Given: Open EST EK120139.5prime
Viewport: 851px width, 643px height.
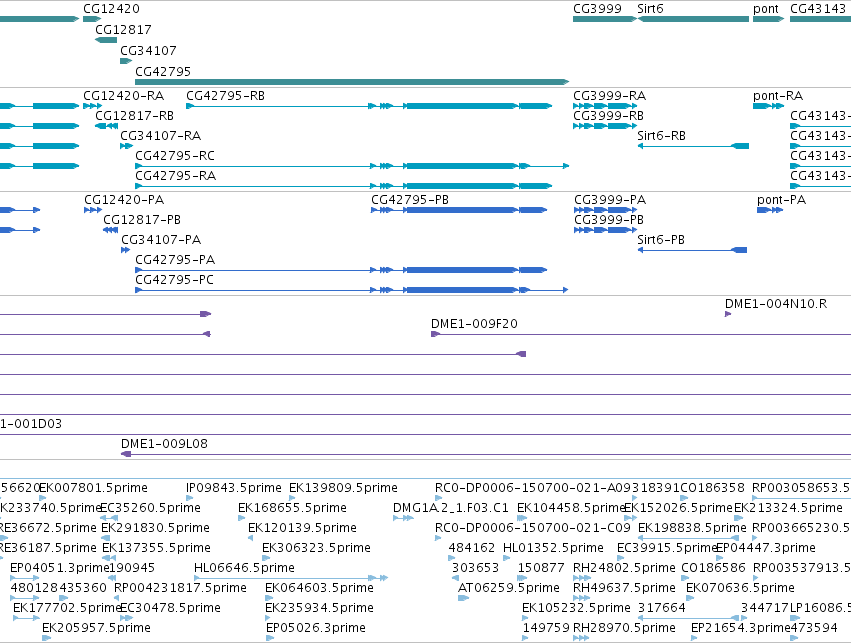Looking at the screenshot, I should pyautogui.click(x=302, y=529).
